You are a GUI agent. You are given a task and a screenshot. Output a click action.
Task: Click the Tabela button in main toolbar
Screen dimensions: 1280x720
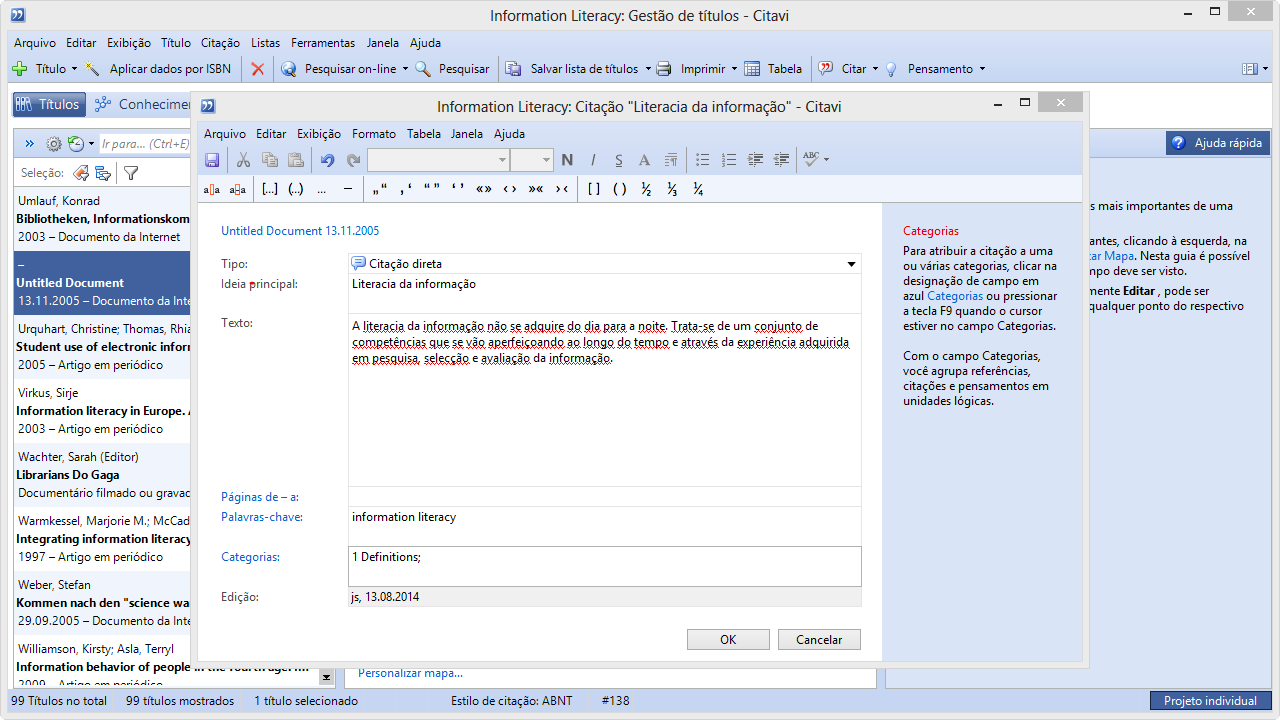(774, 69)
